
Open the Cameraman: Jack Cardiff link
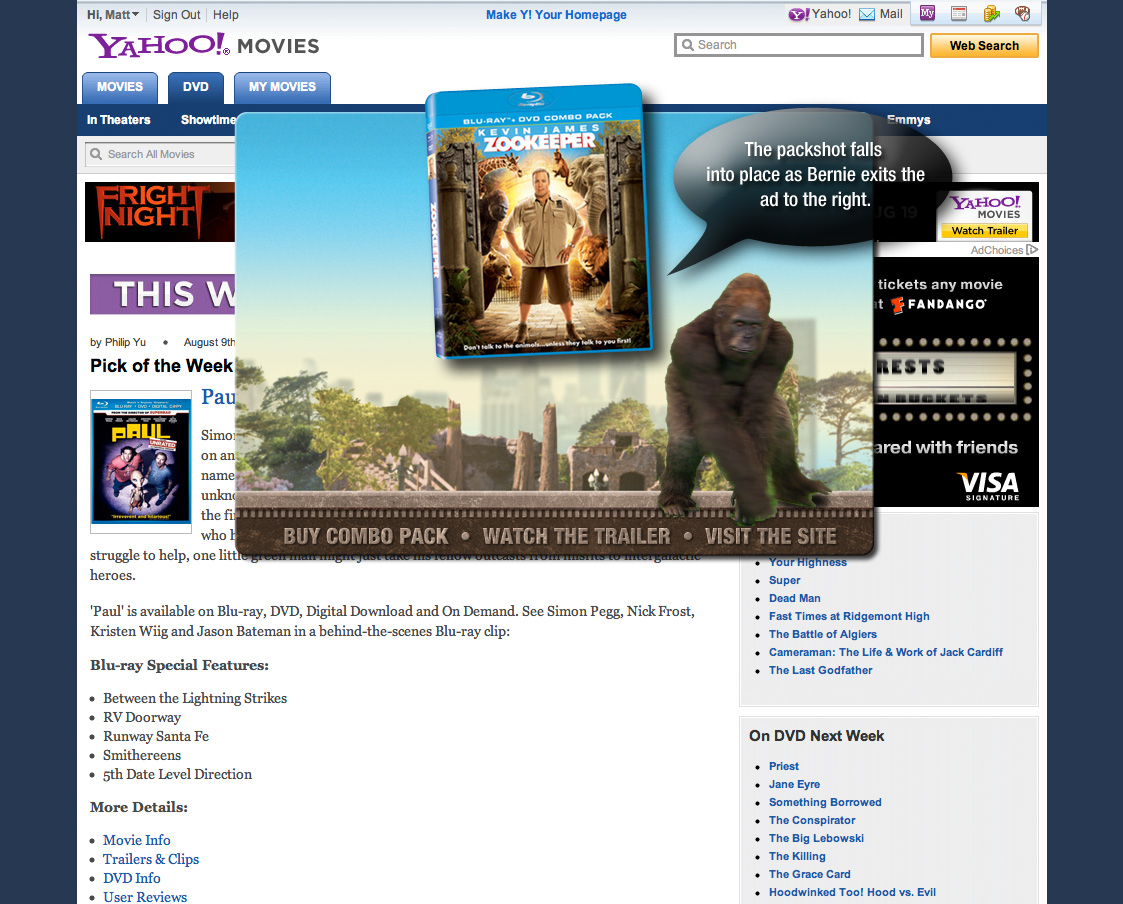point(886,652)
